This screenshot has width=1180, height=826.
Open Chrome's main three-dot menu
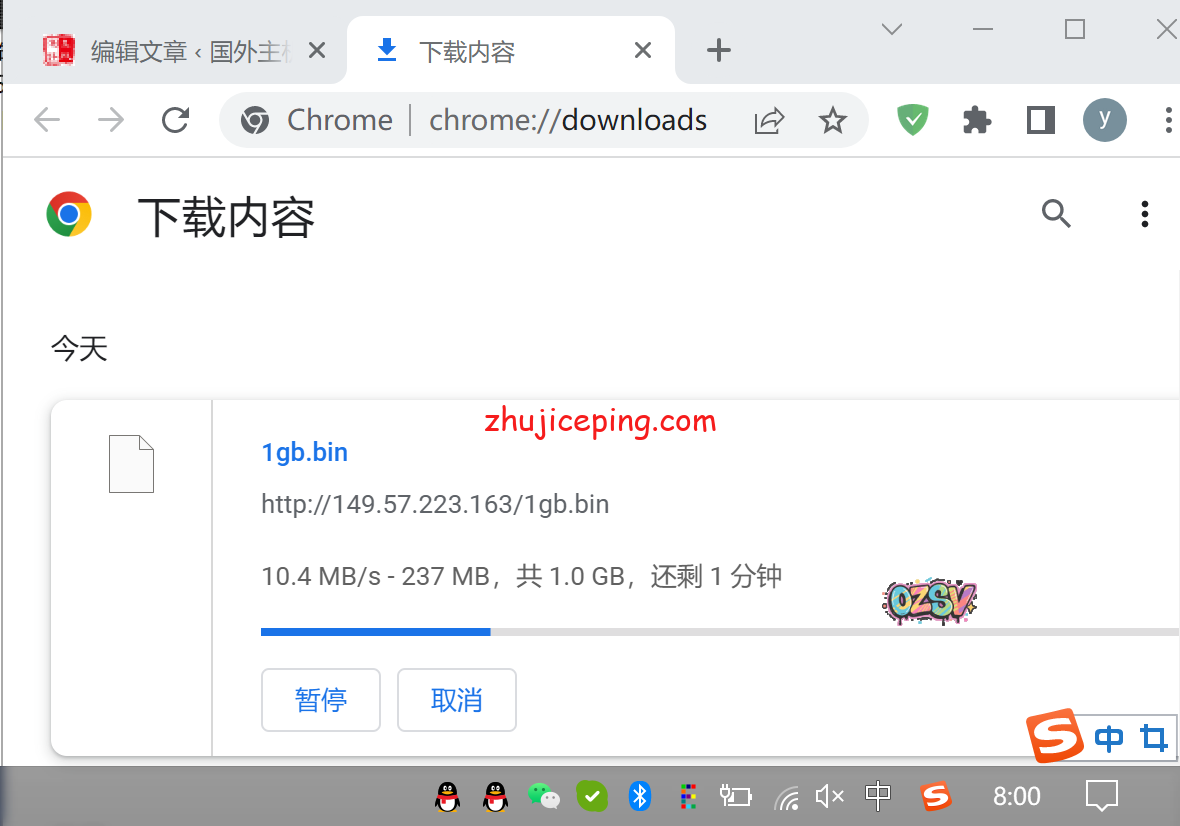(x=1167, y=121)
